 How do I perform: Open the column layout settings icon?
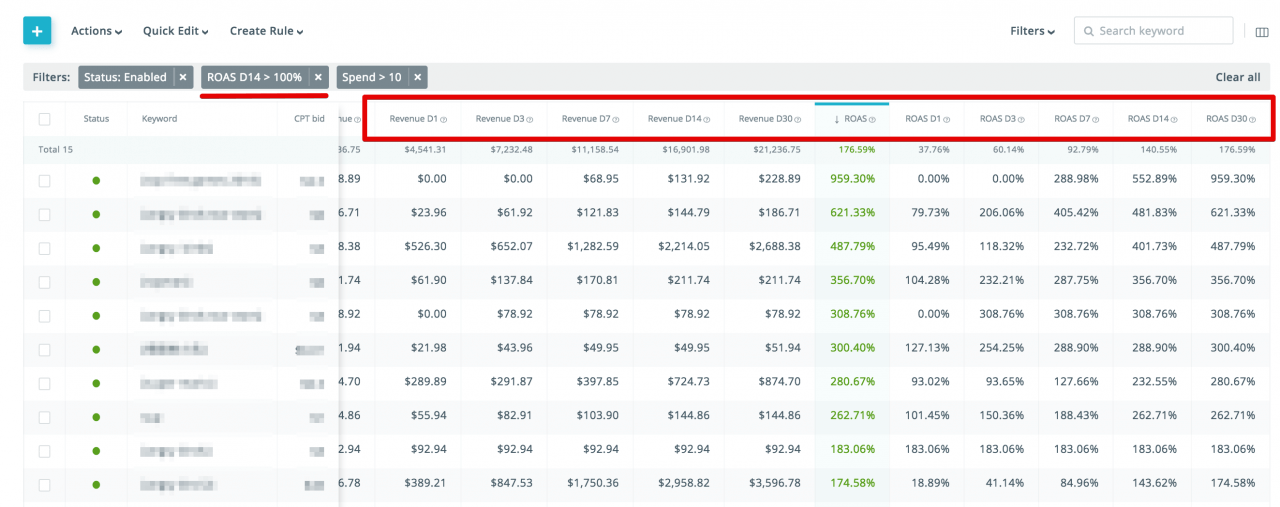[x=1262, y=32]
